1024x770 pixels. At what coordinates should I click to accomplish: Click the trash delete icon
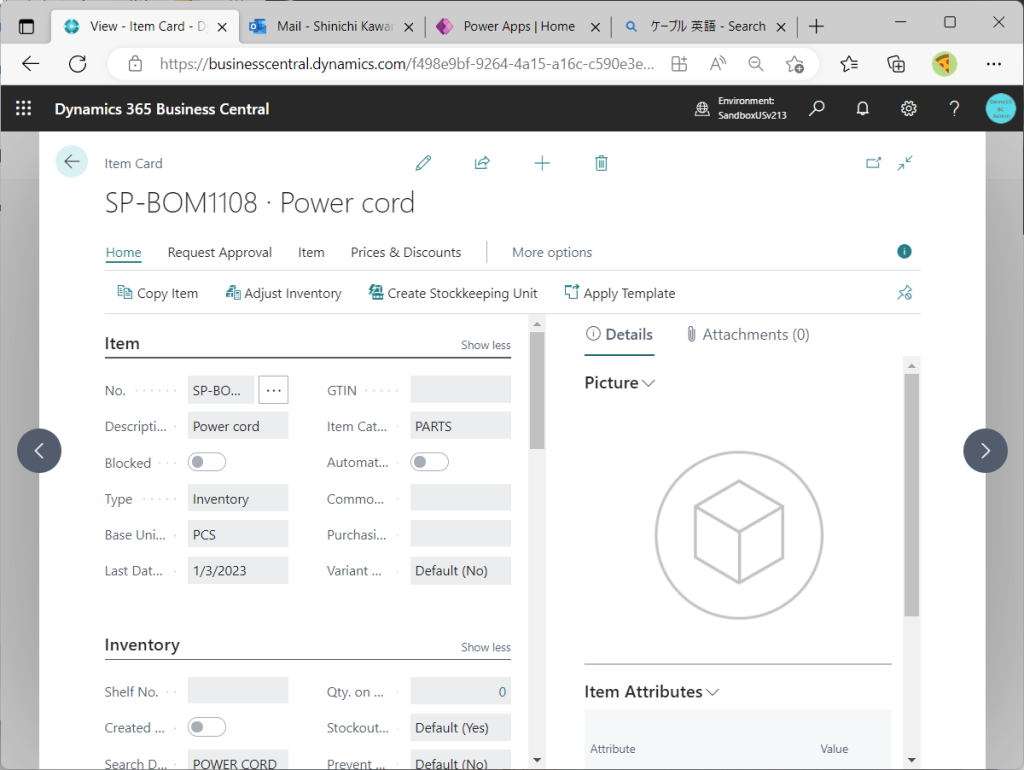point(601,163)
